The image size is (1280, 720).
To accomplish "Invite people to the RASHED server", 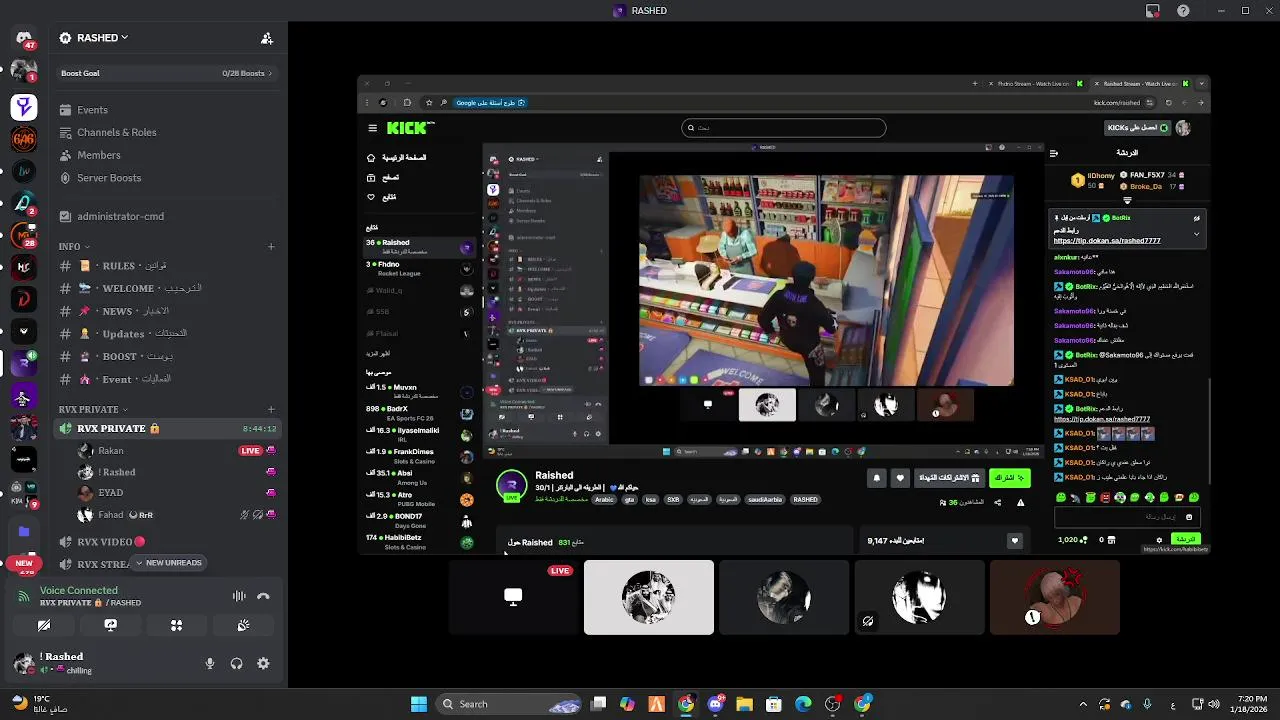I will coord(267,38).
